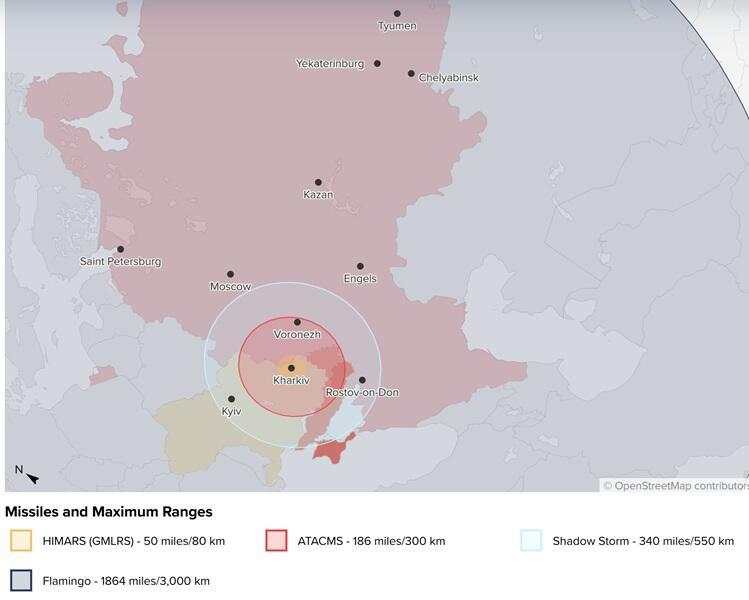Click the Yekaterinburg city marker dot
The image size is (749, 600).
click(377, 63)
